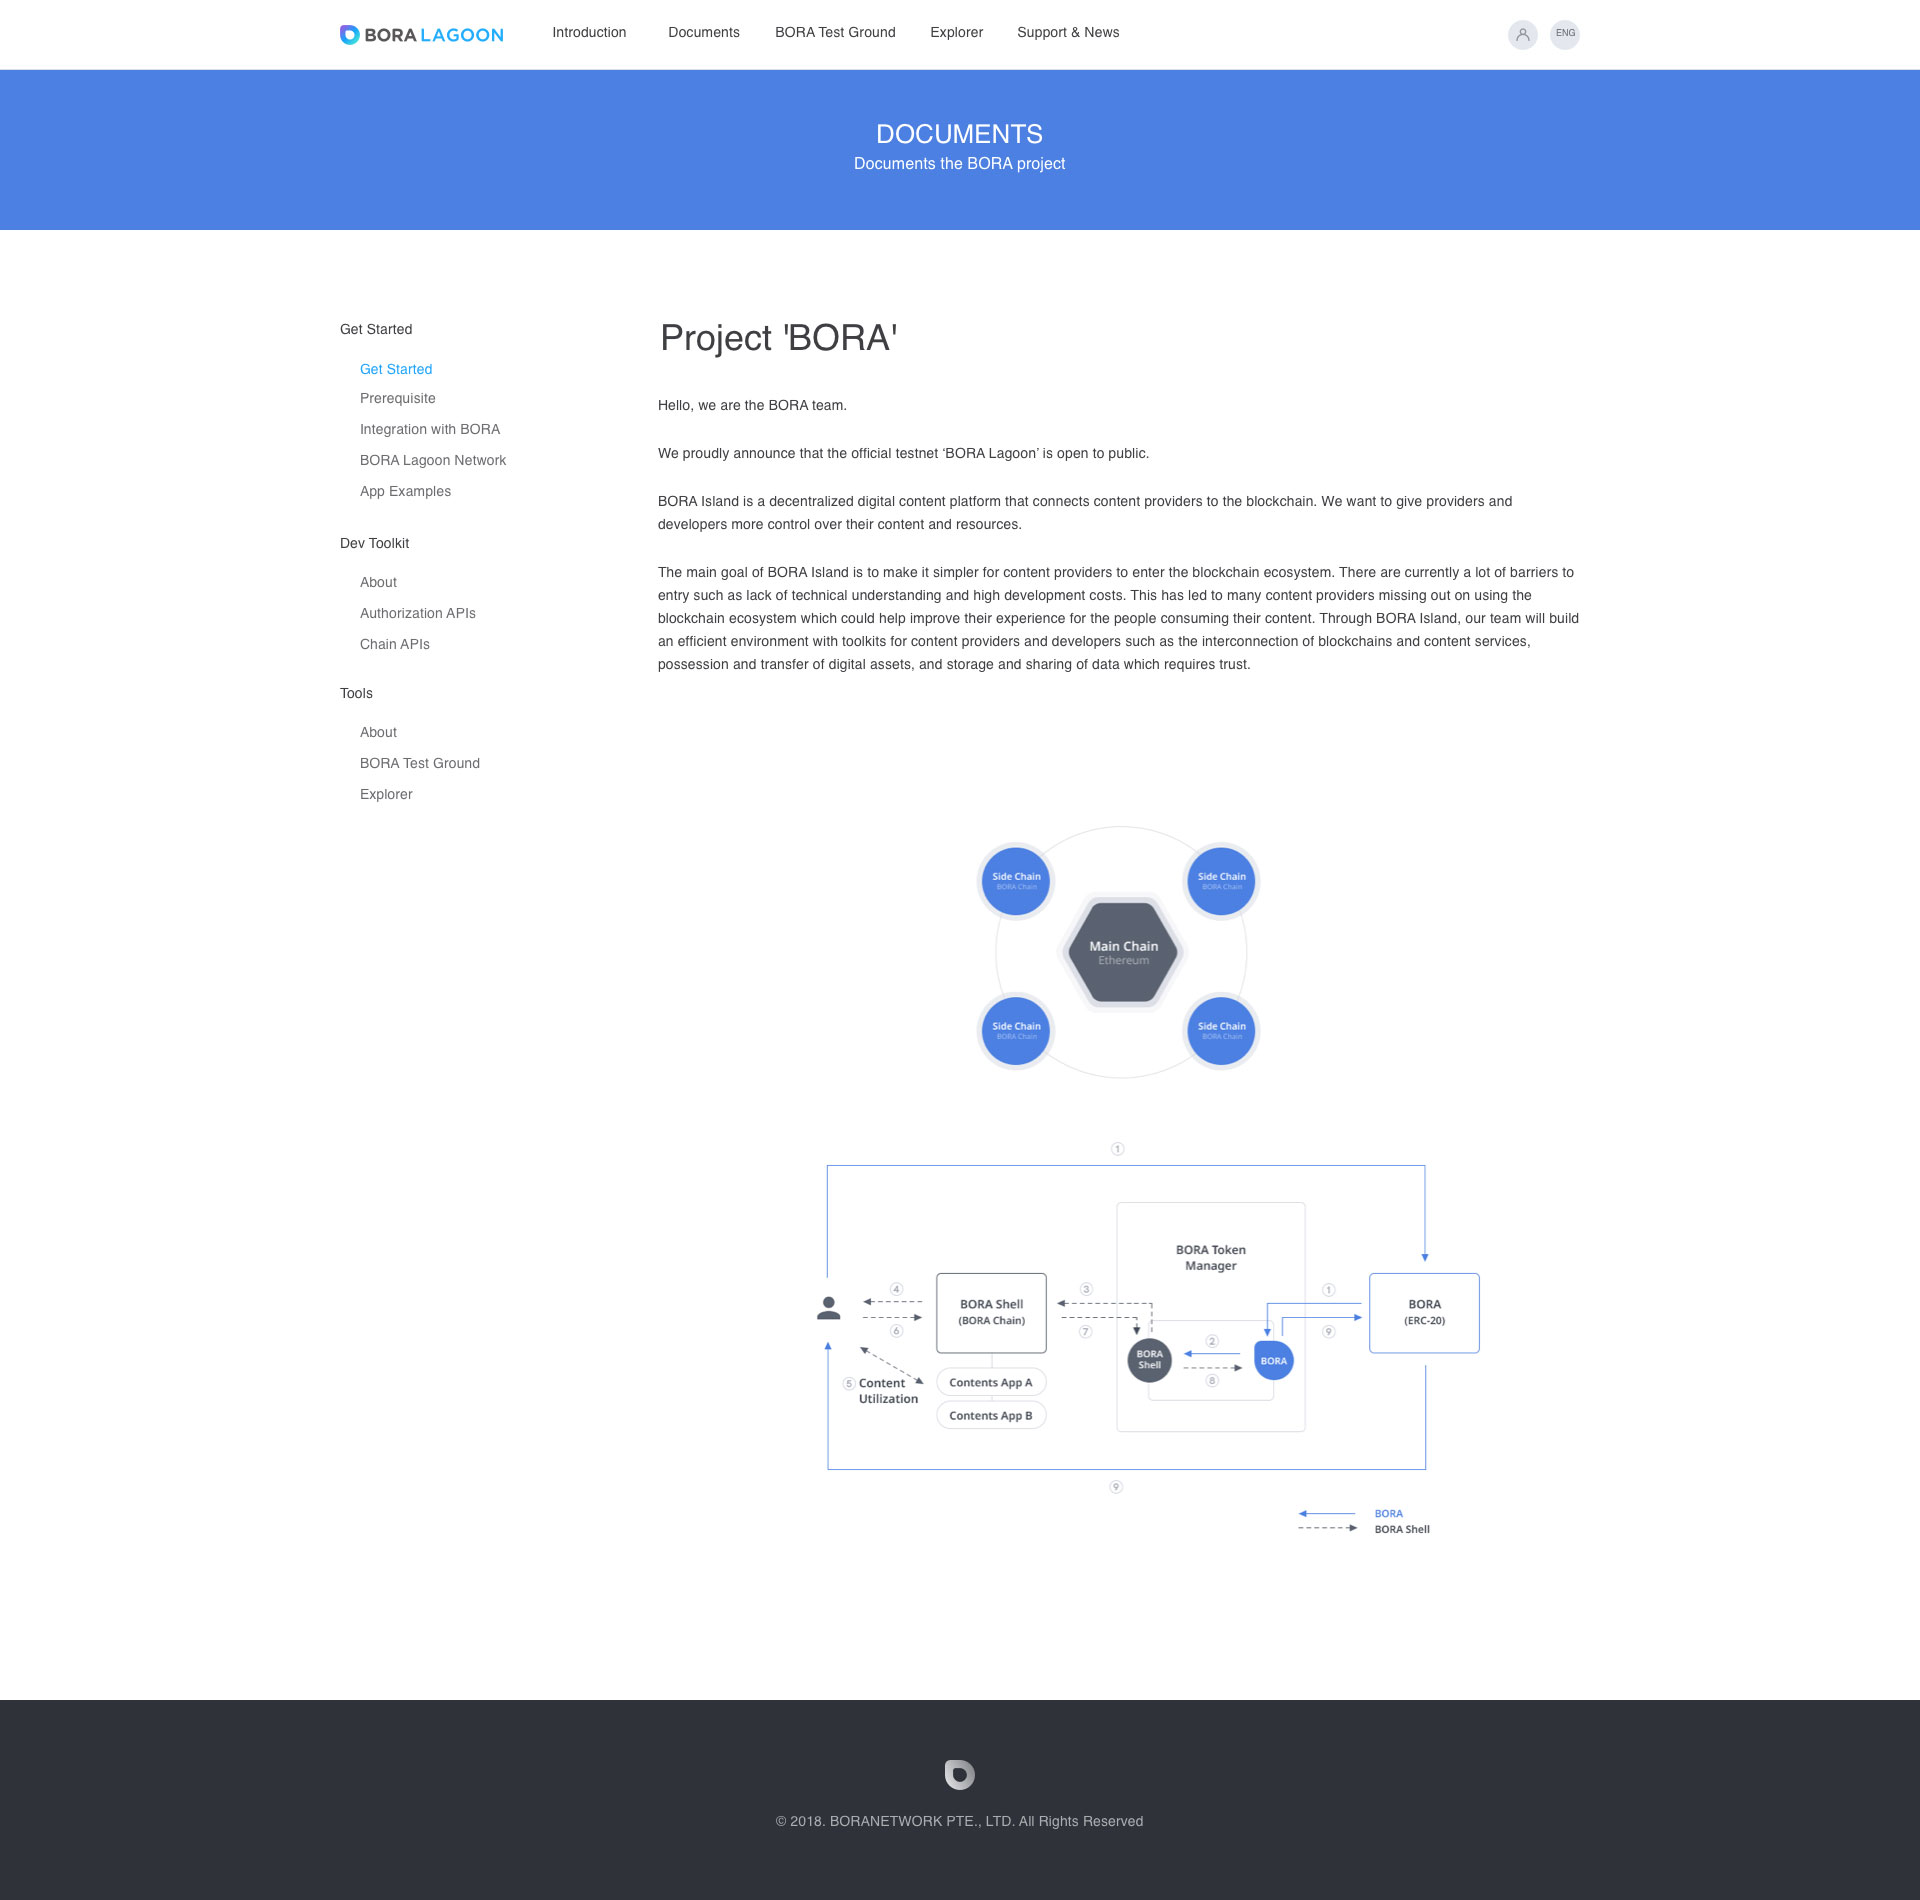The image size is (1920, 1900).
Task: Go to the Explorer top navigation
Action: tap(956, 33)
